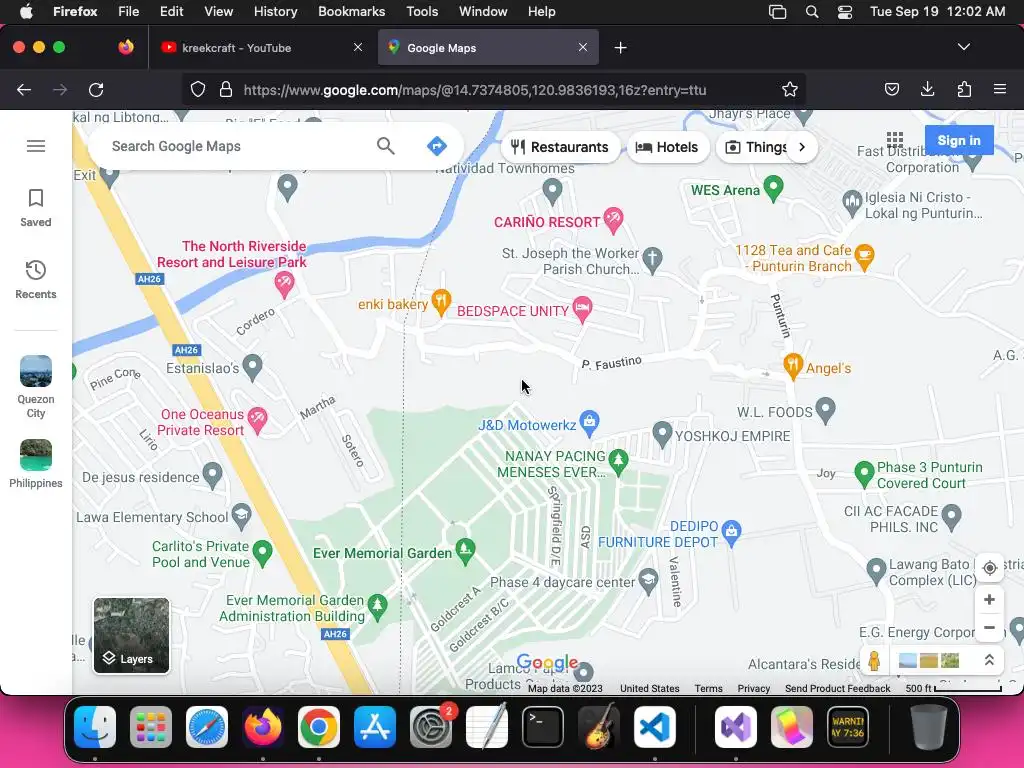Bookmark this page with the star
This screenshot has height=768, width=1024.
coord(790,89)
